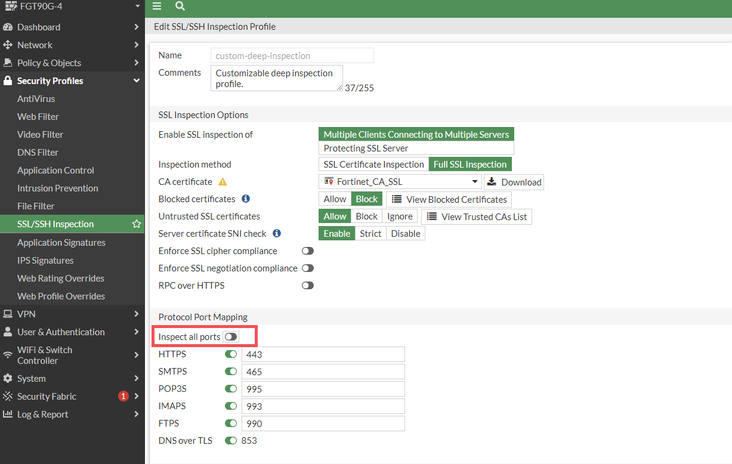
Task: Open the FGT90G-4 device dropdown
Action: (137, 6)
